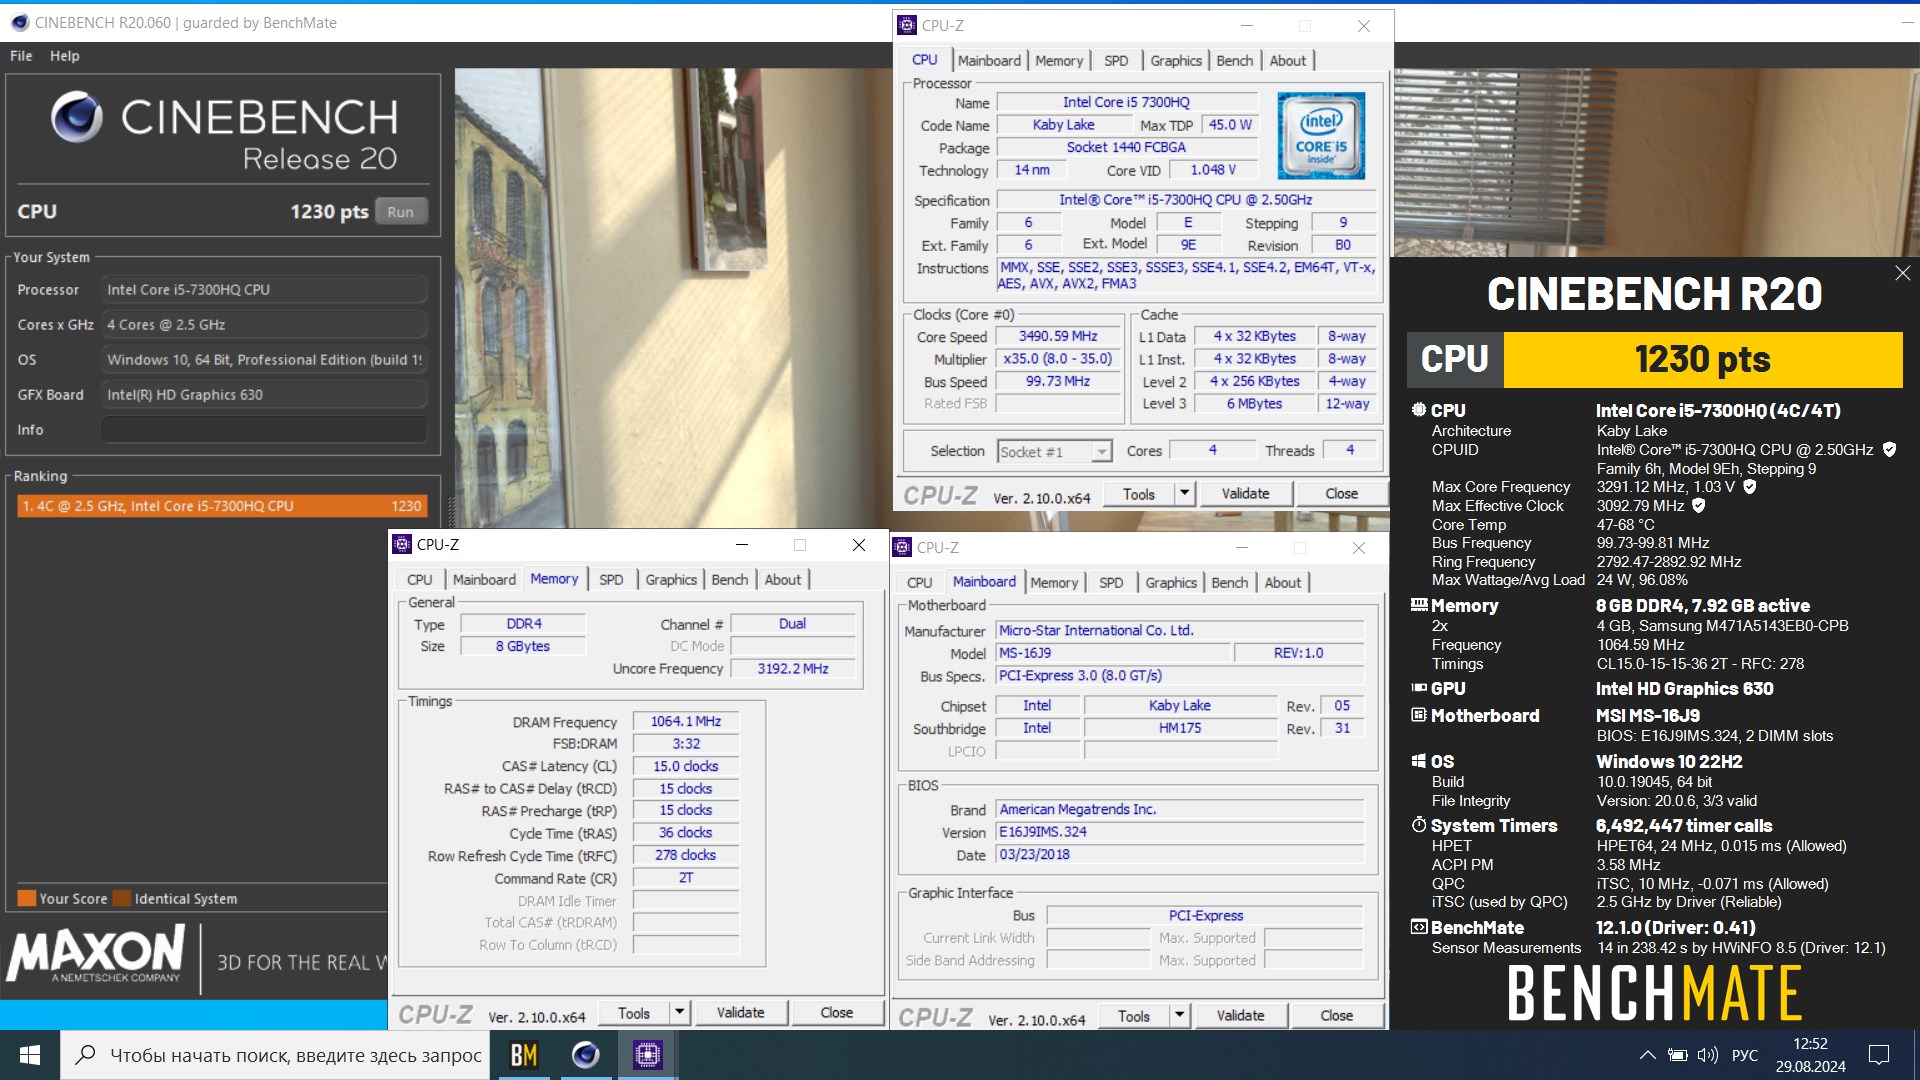Viewport: 1920px width, 1080px height.
Task: Click the BenchMate CPU section icon
Action: (1419, 410)
